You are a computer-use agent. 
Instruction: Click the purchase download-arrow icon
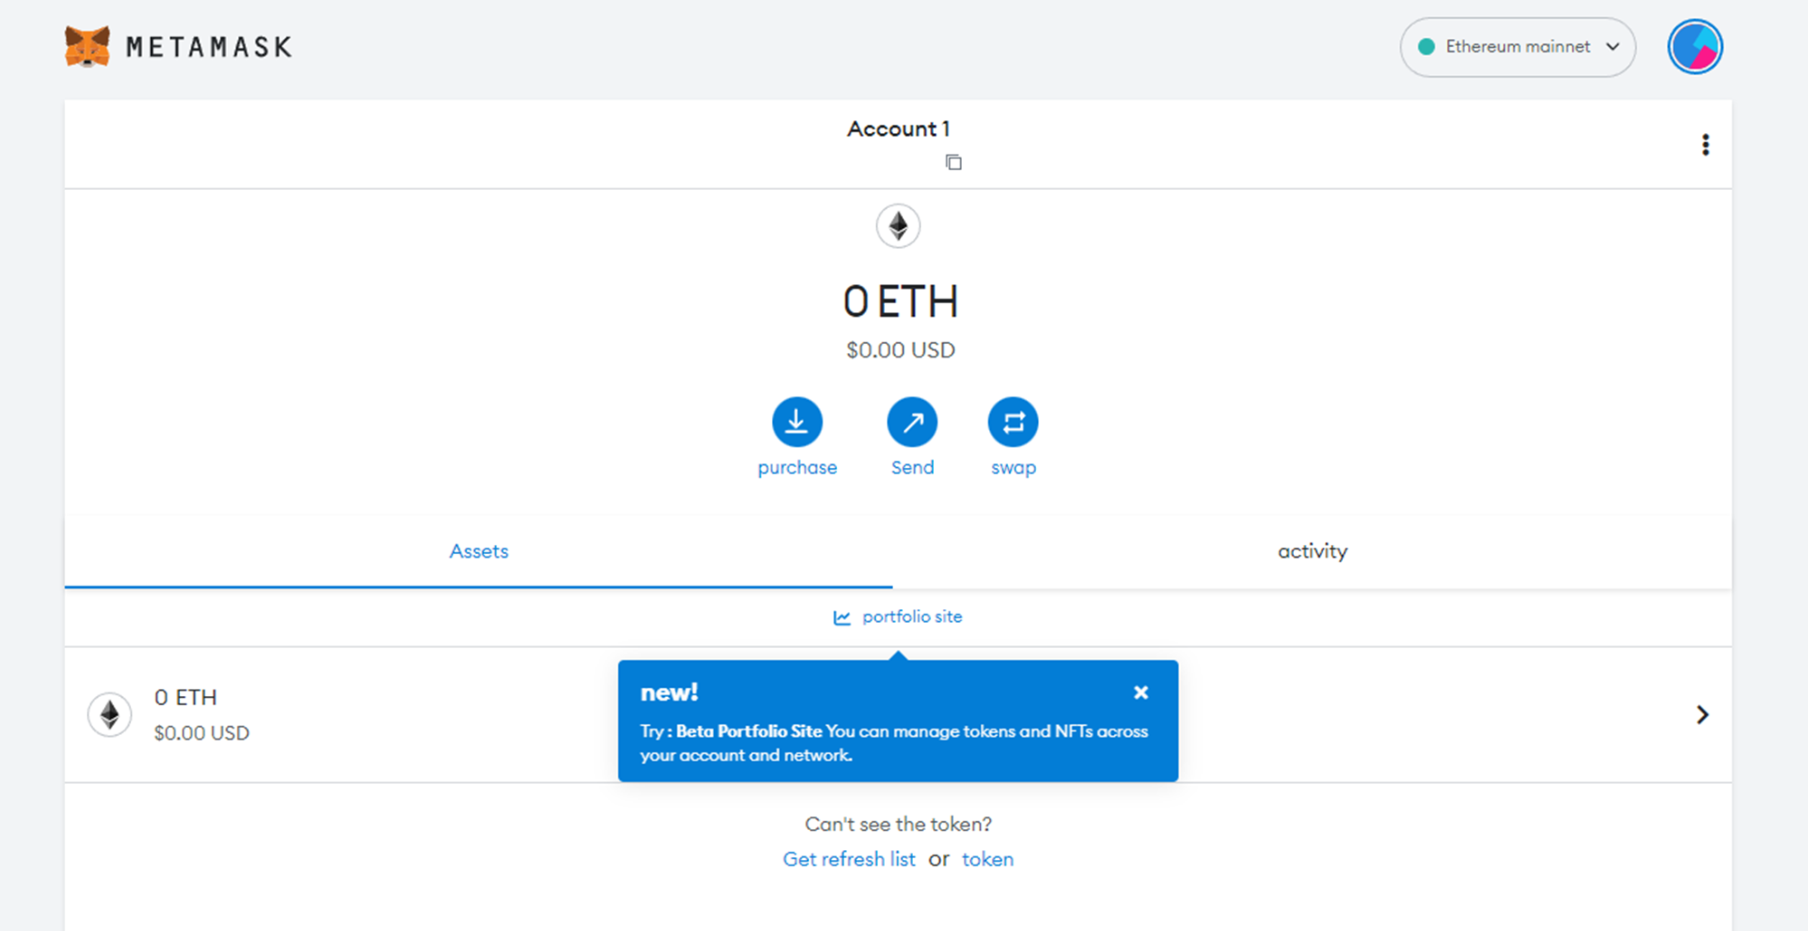coord(797,422)
